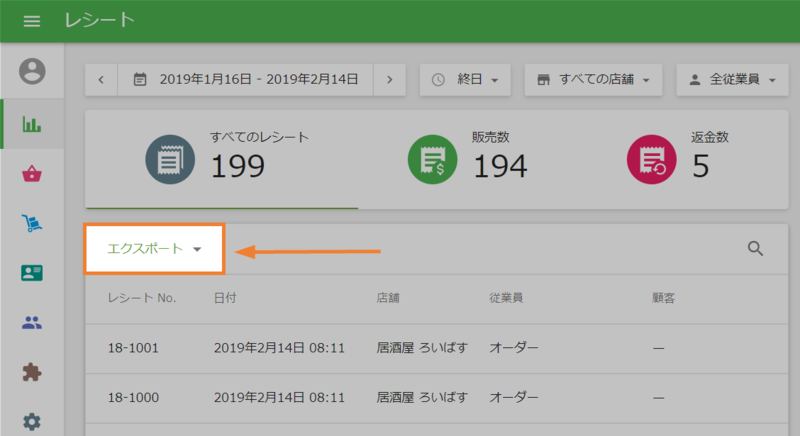Viewport: 800px width, 436px height.
Task: Open the customers people icon
Action: [x=32, y=322]
